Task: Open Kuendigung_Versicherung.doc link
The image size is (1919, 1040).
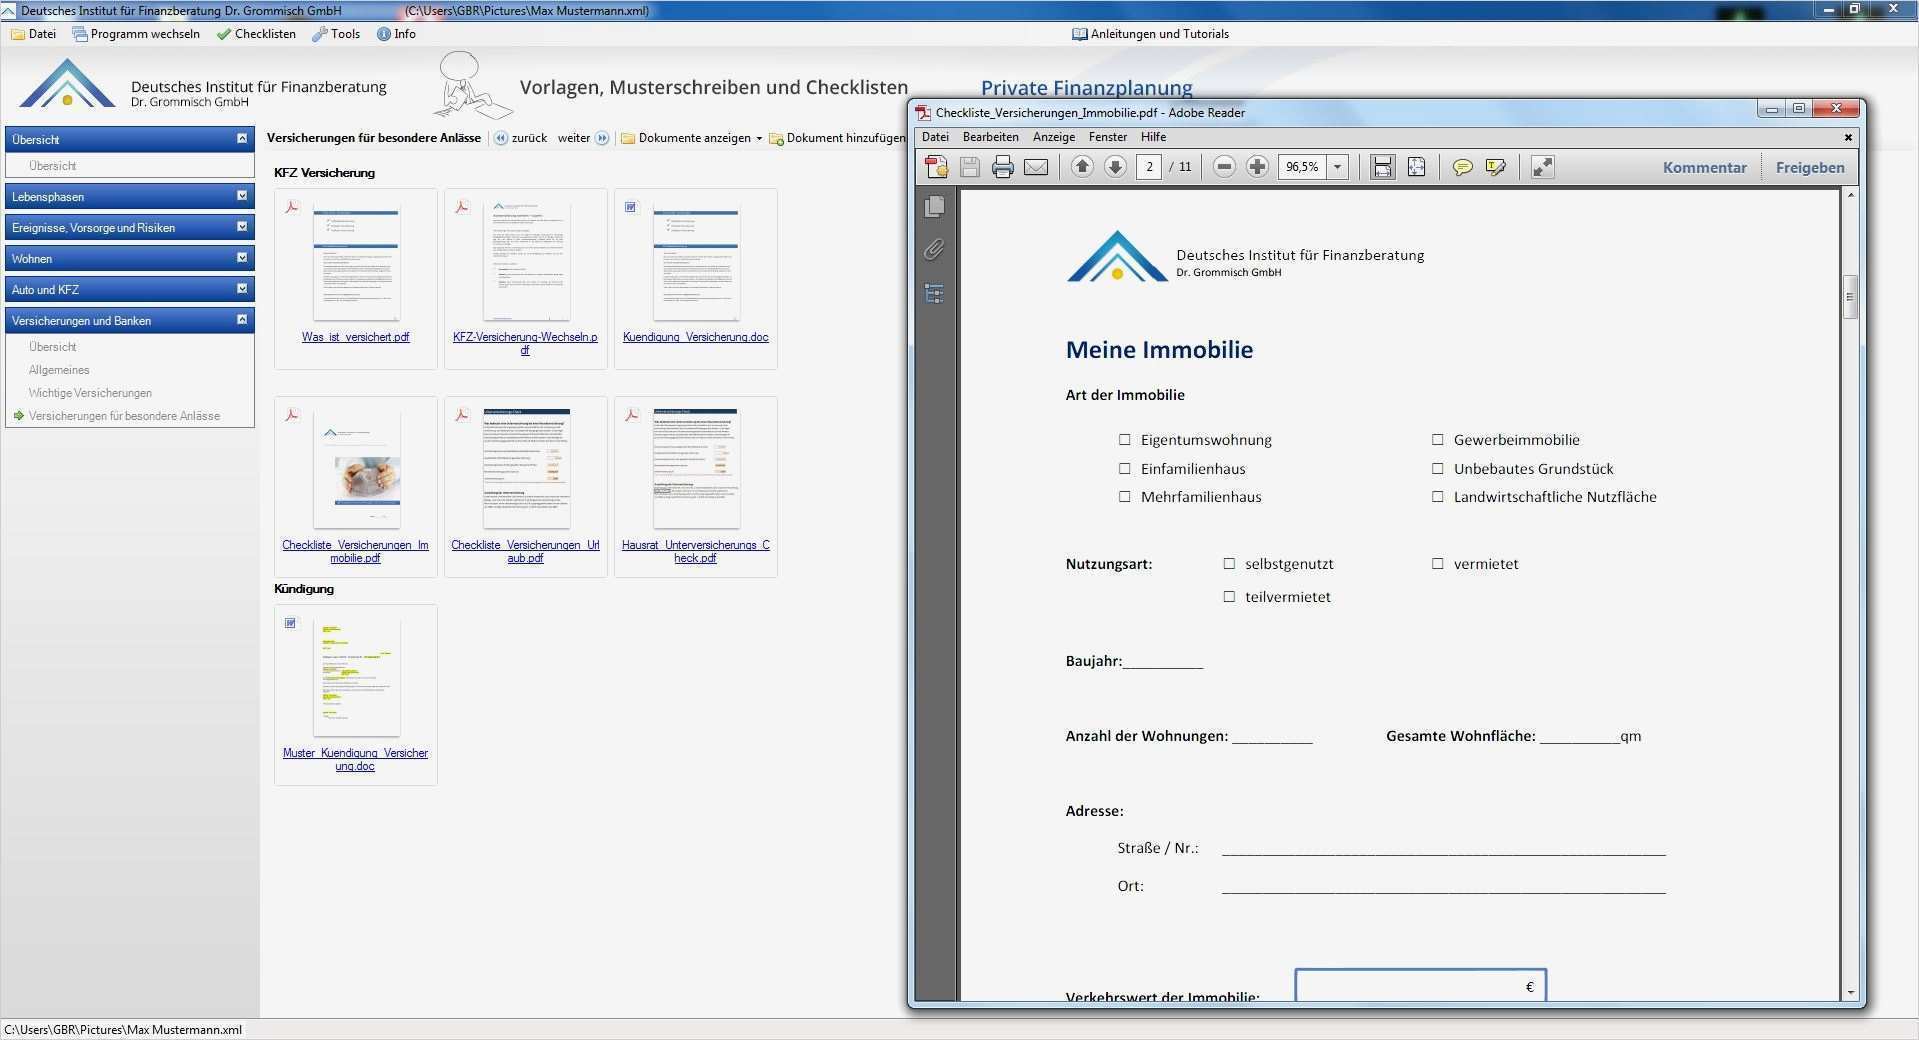Action: pyautogui.click(x=695, y=337)
